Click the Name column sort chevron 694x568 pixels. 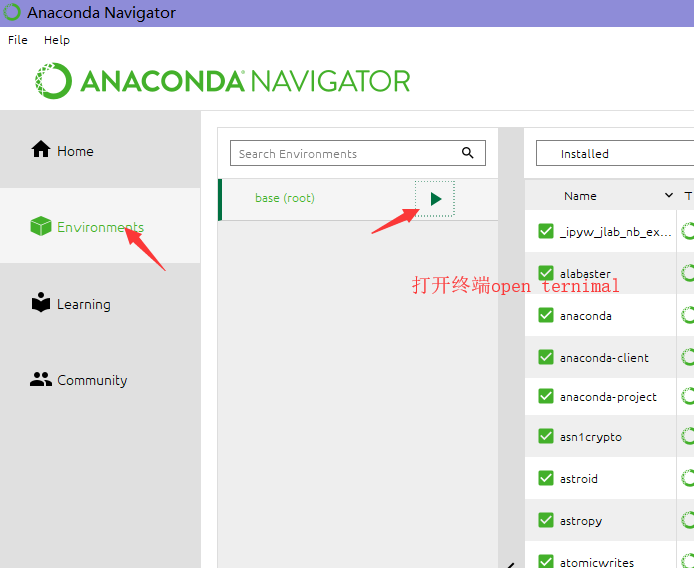669,195
